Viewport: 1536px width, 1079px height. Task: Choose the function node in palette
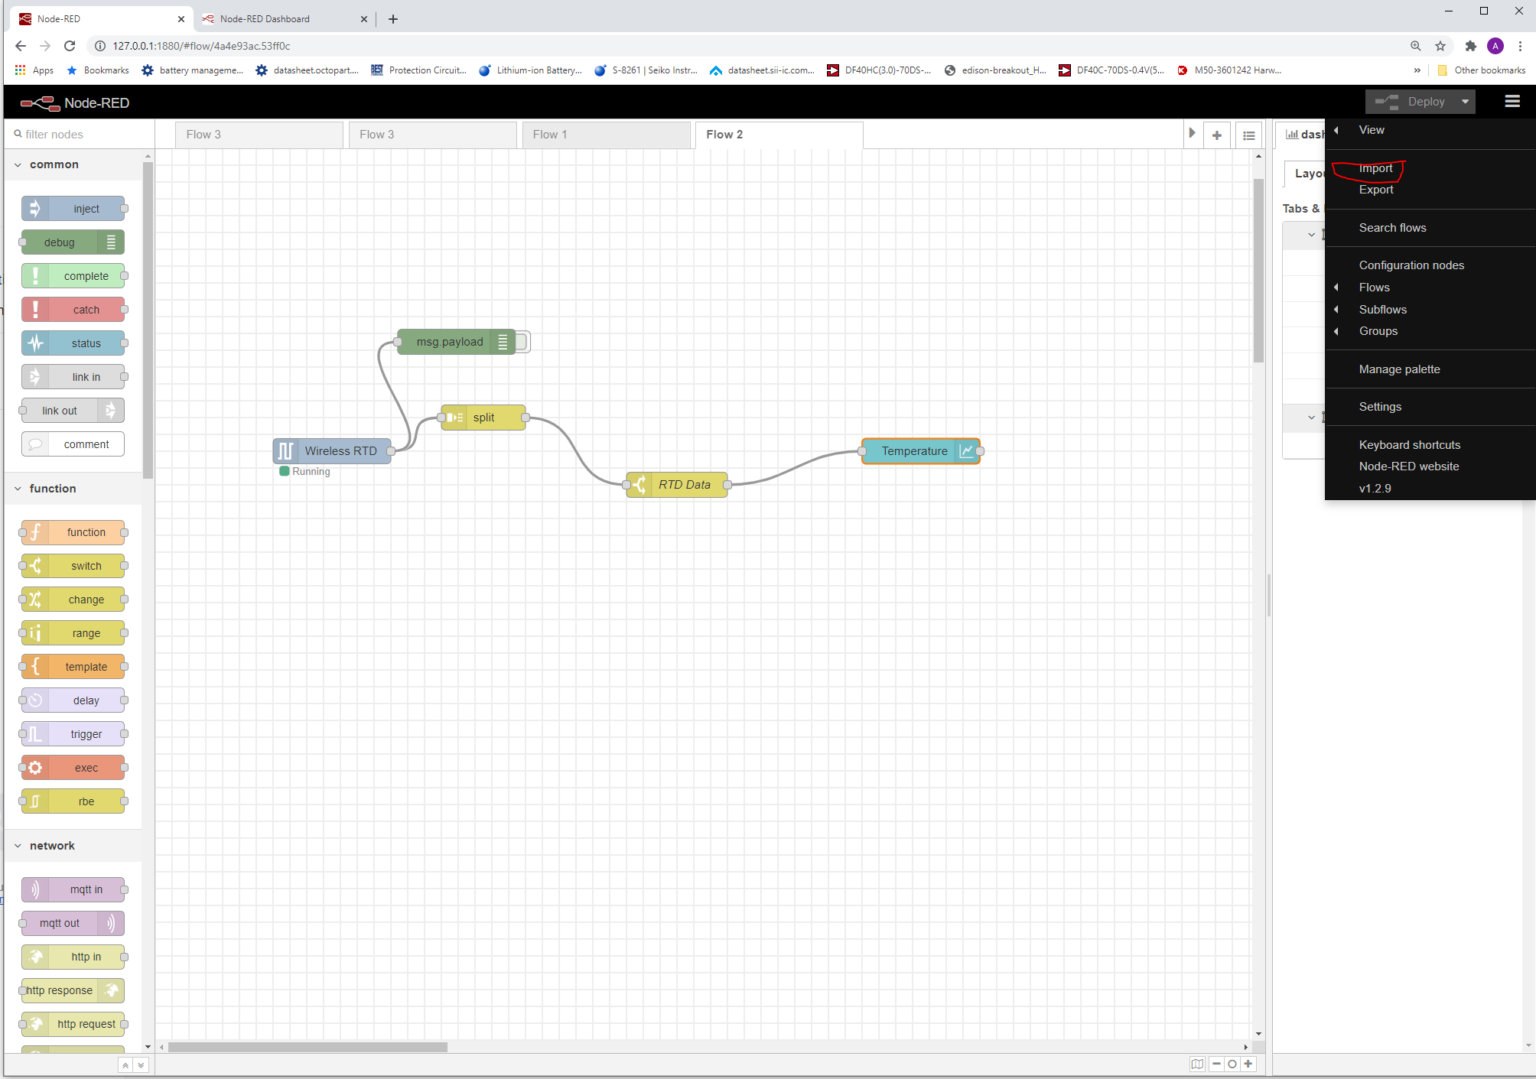[73, 532]
